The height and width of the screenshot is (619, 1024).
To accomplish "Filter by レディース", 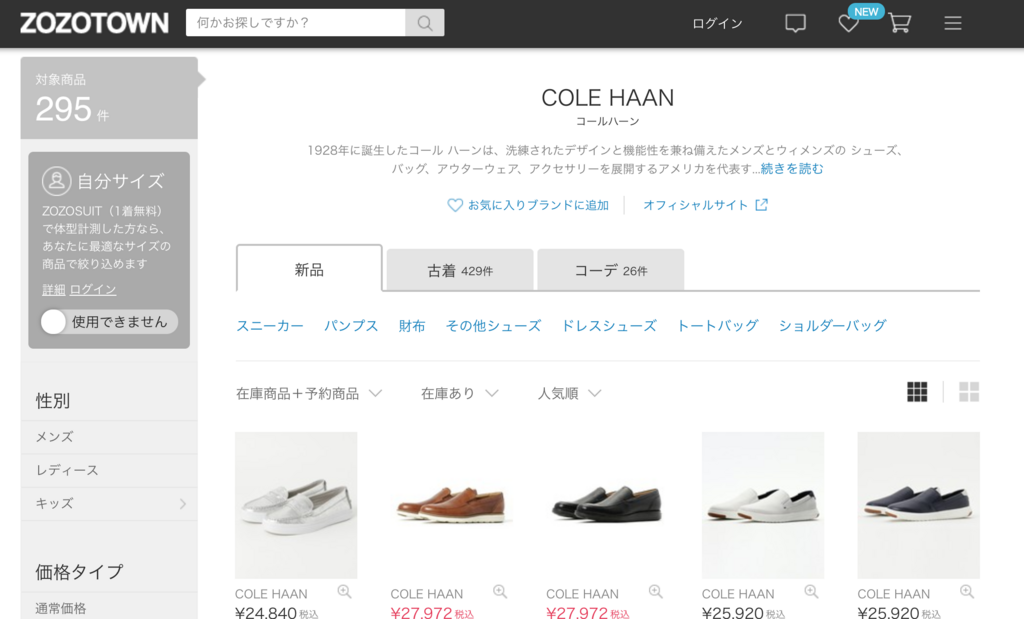I will click(x=109, y=470).
